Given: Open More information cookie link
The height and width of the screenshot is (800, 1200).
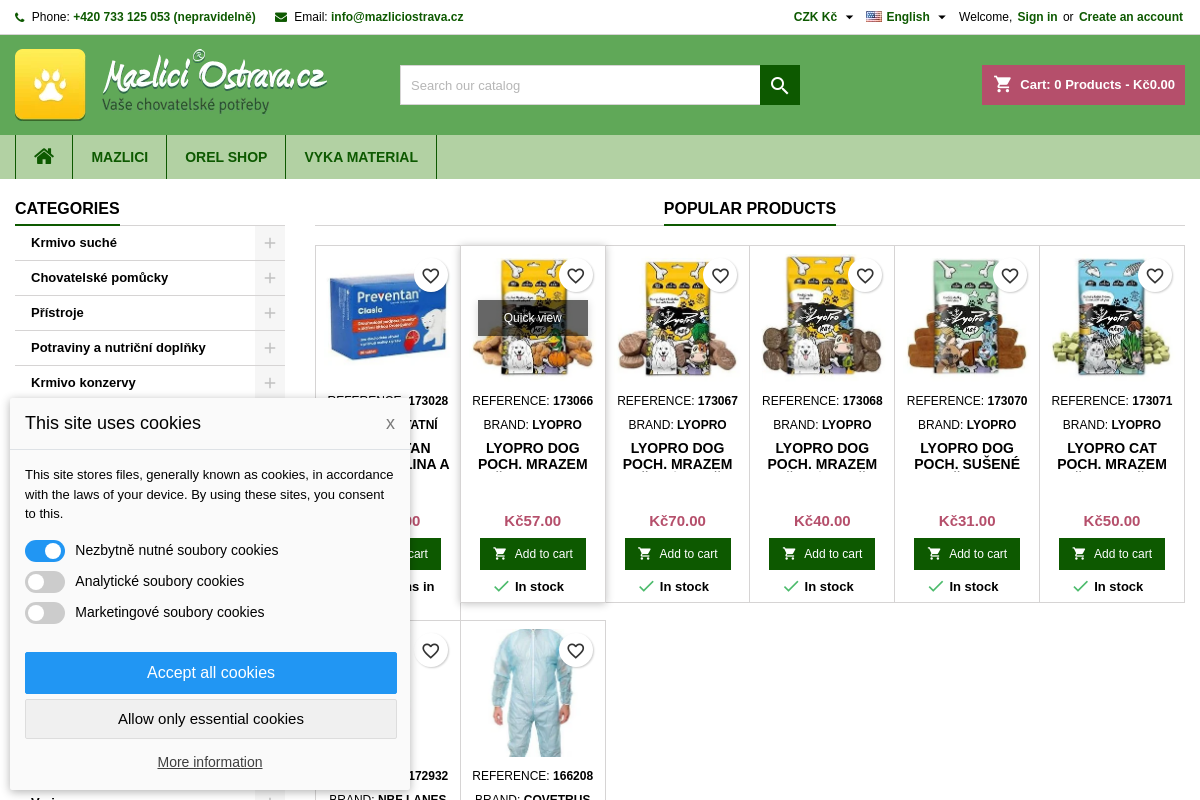Looking at the screenshot, I should pyautogui.click(x=210, y=762).
